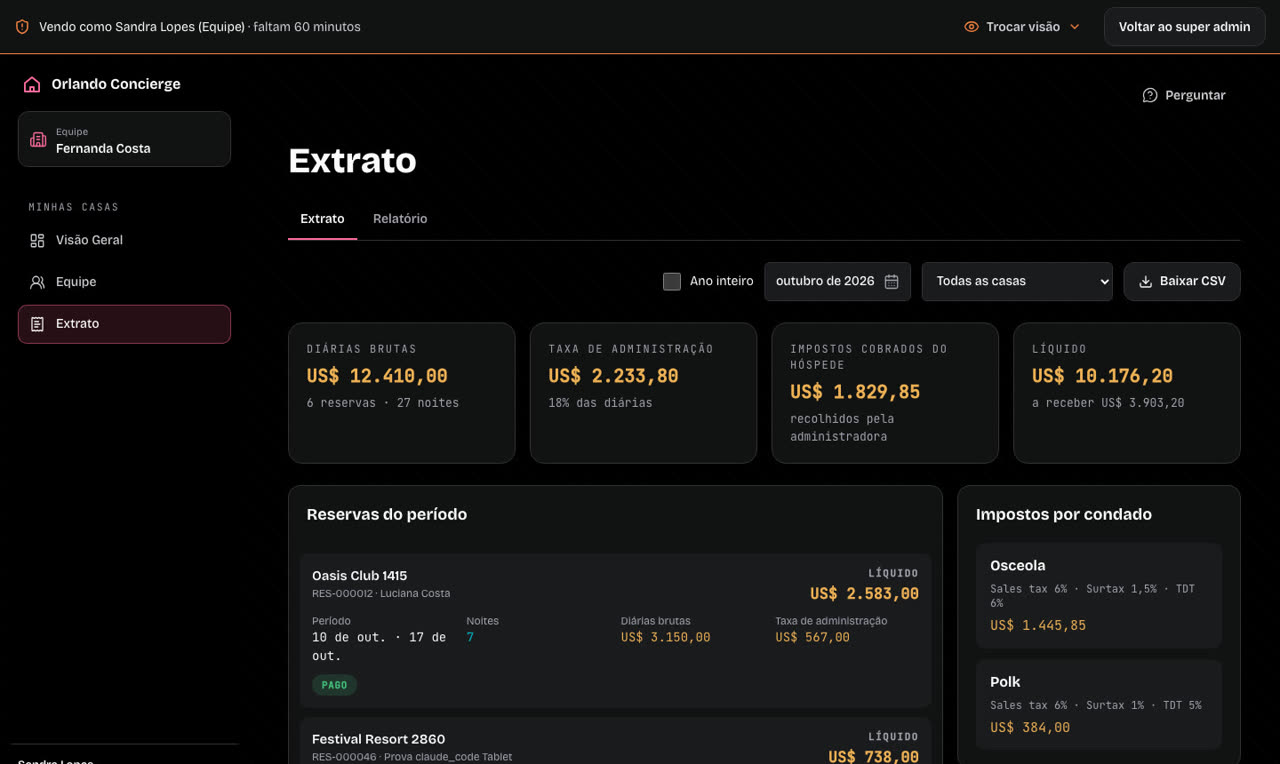Click the Orlando Concierge brand name
Image resolution: width=1280 pixels, height=764 pixels.
[x=116, y=84]
